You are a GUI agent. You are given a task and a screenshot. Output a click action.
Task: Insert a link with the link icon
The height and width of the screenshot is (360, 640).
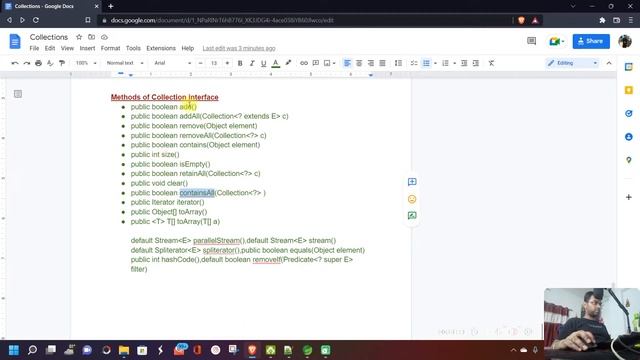click(x=304, y=63)
